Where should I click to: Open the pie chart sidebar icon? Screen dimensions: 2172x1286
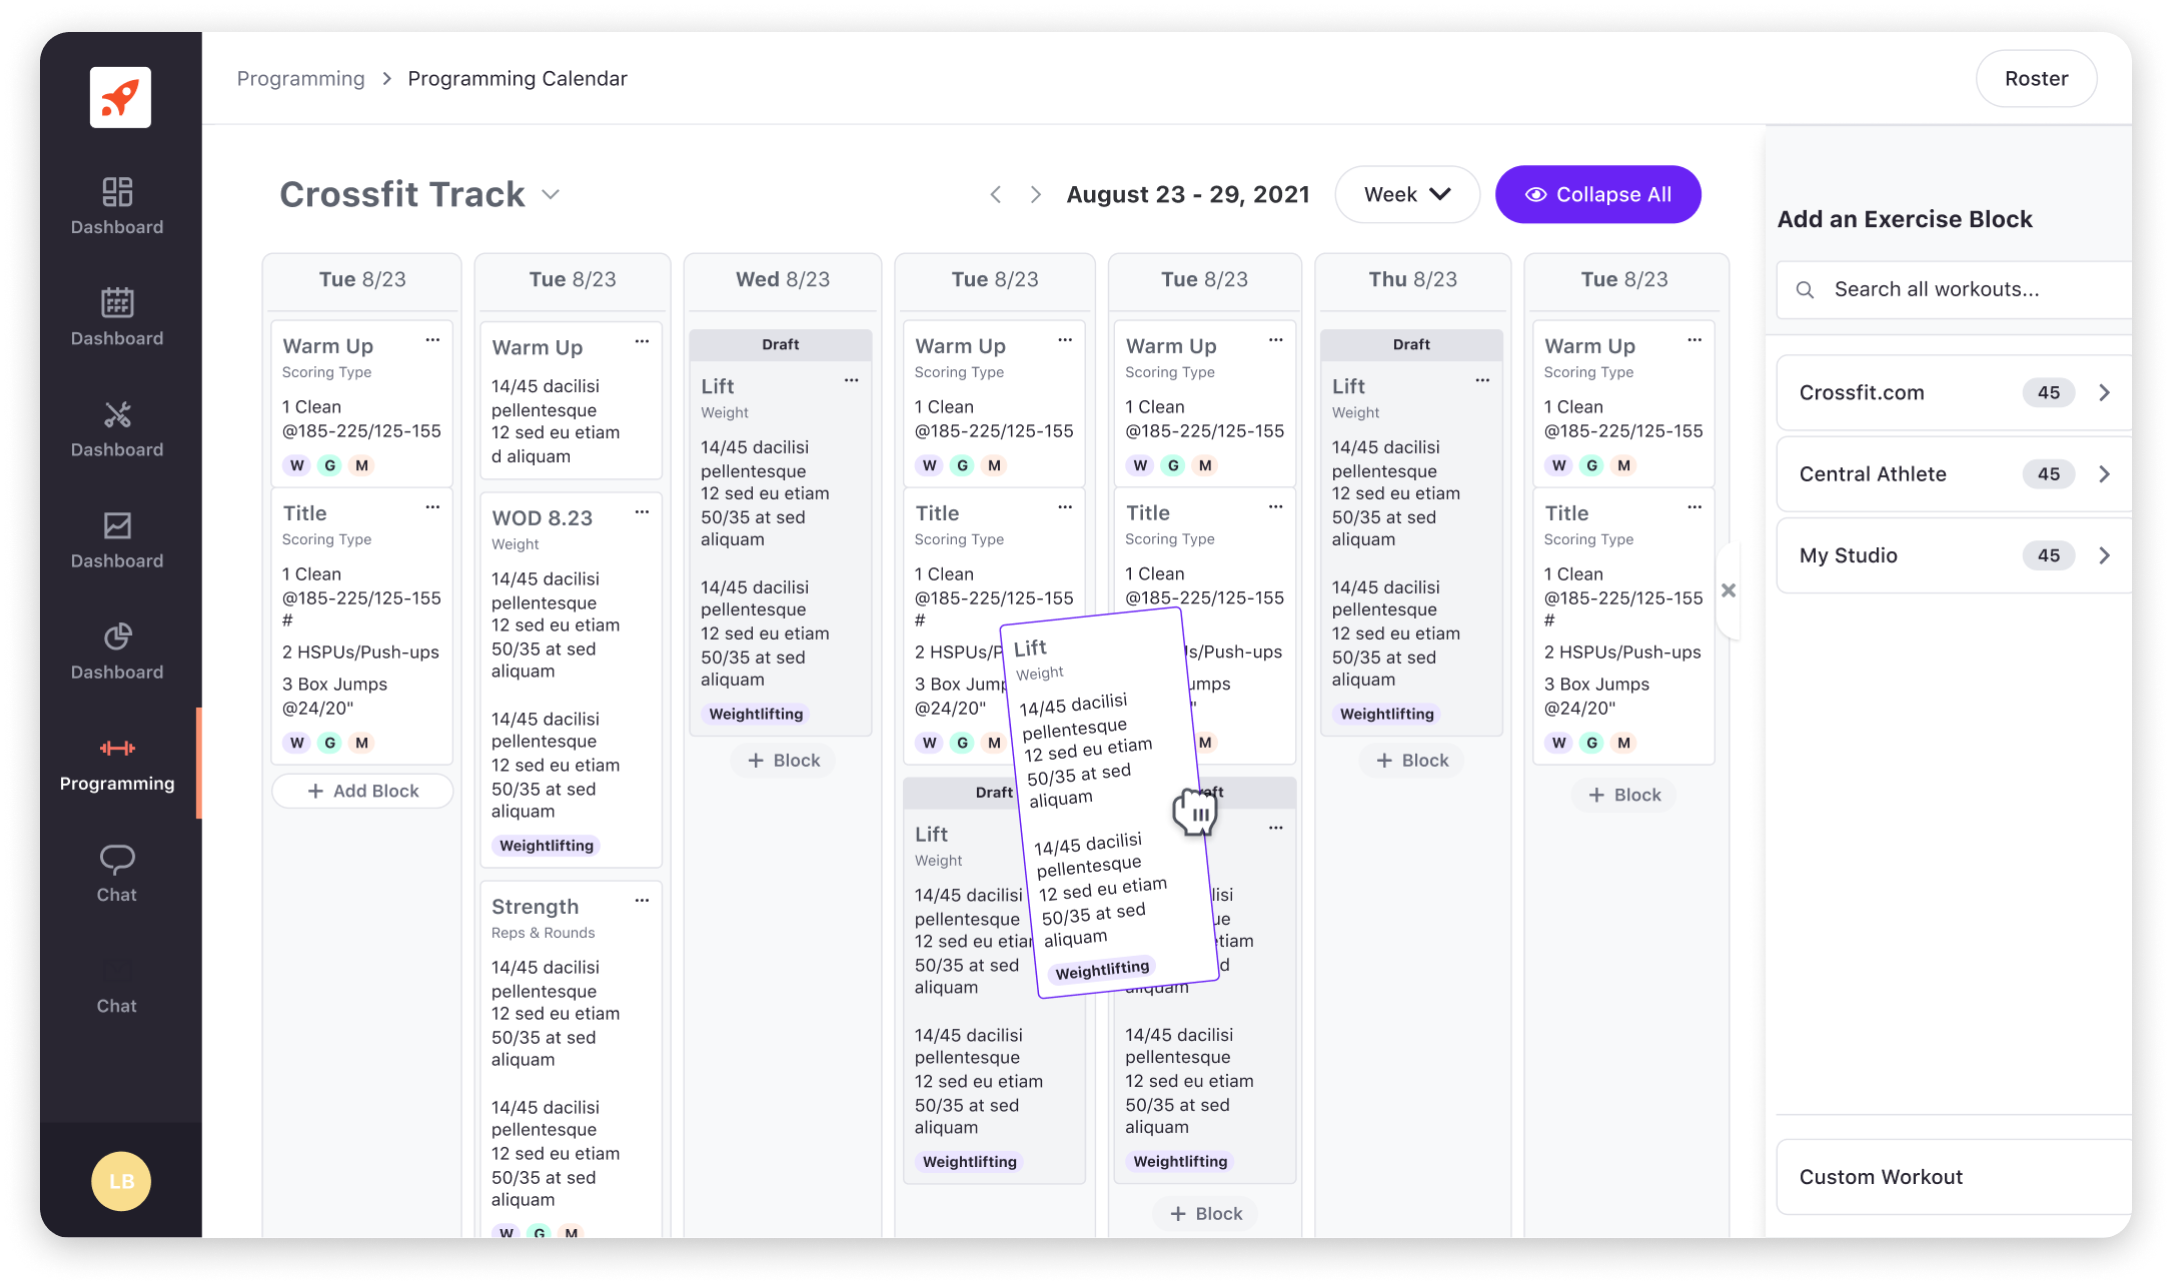117,636
